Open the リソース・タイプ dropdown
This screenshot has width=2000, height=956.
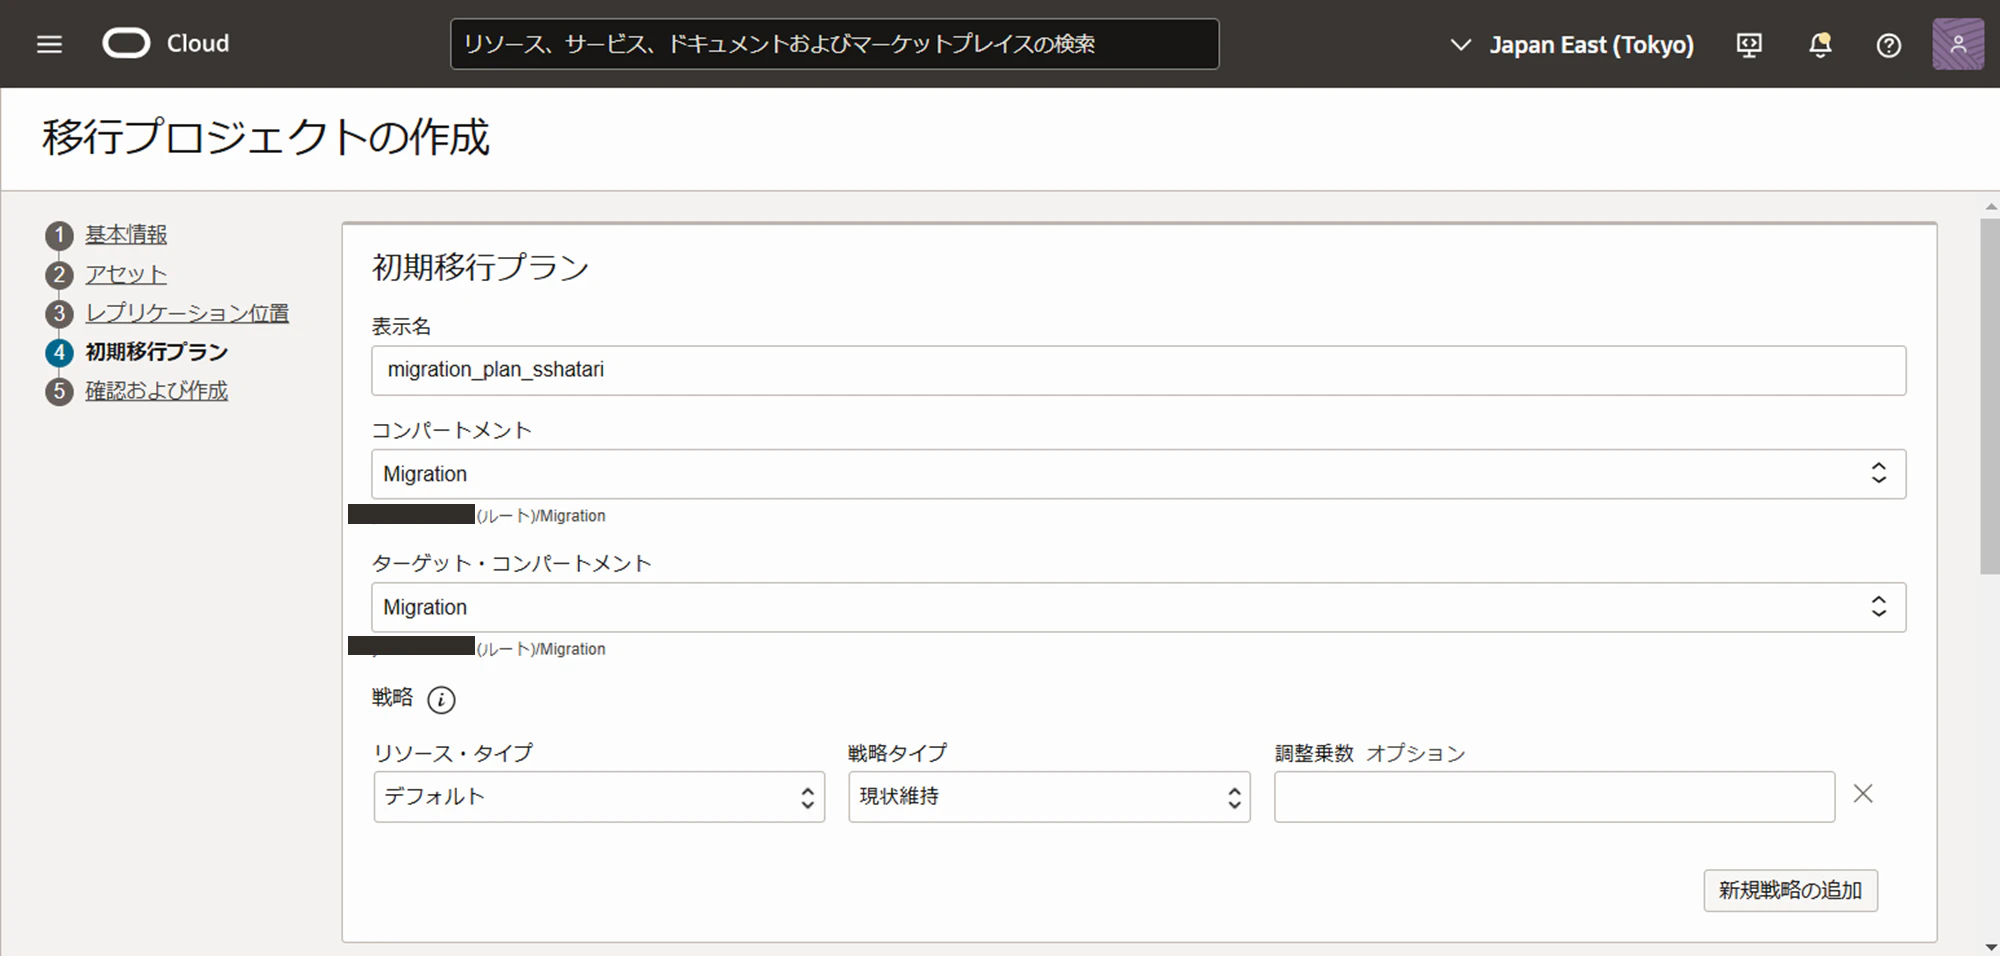click(599, 797)
